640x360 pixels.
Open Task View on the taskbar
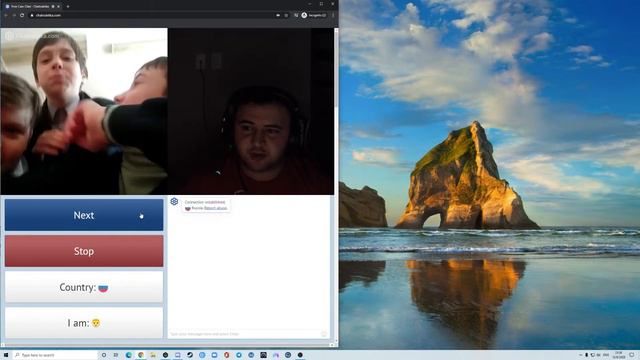[116, 355]
